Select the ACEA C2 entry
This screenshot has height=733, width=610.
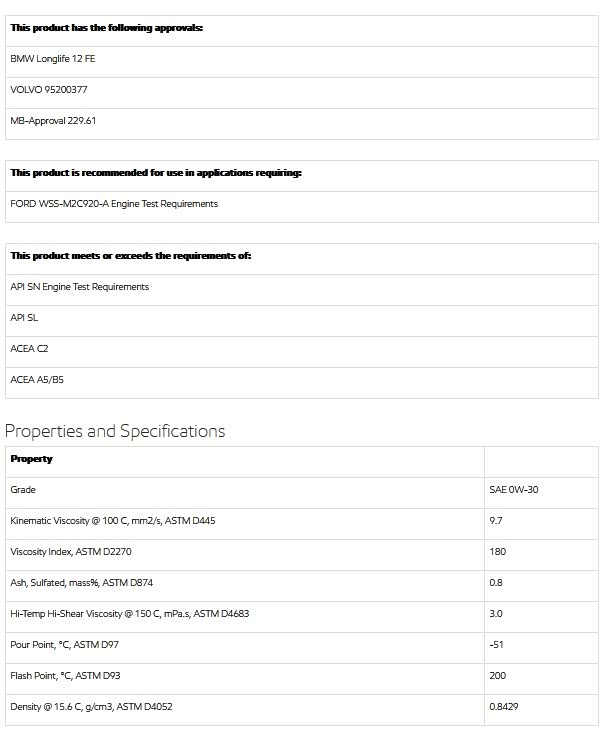click(x=30, y=349)
